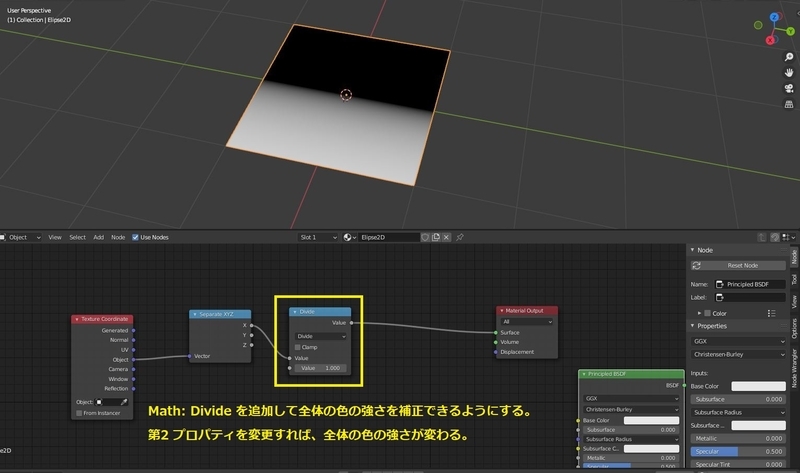
Task: Open Color presets list icon
Action: tap(771, 313)
